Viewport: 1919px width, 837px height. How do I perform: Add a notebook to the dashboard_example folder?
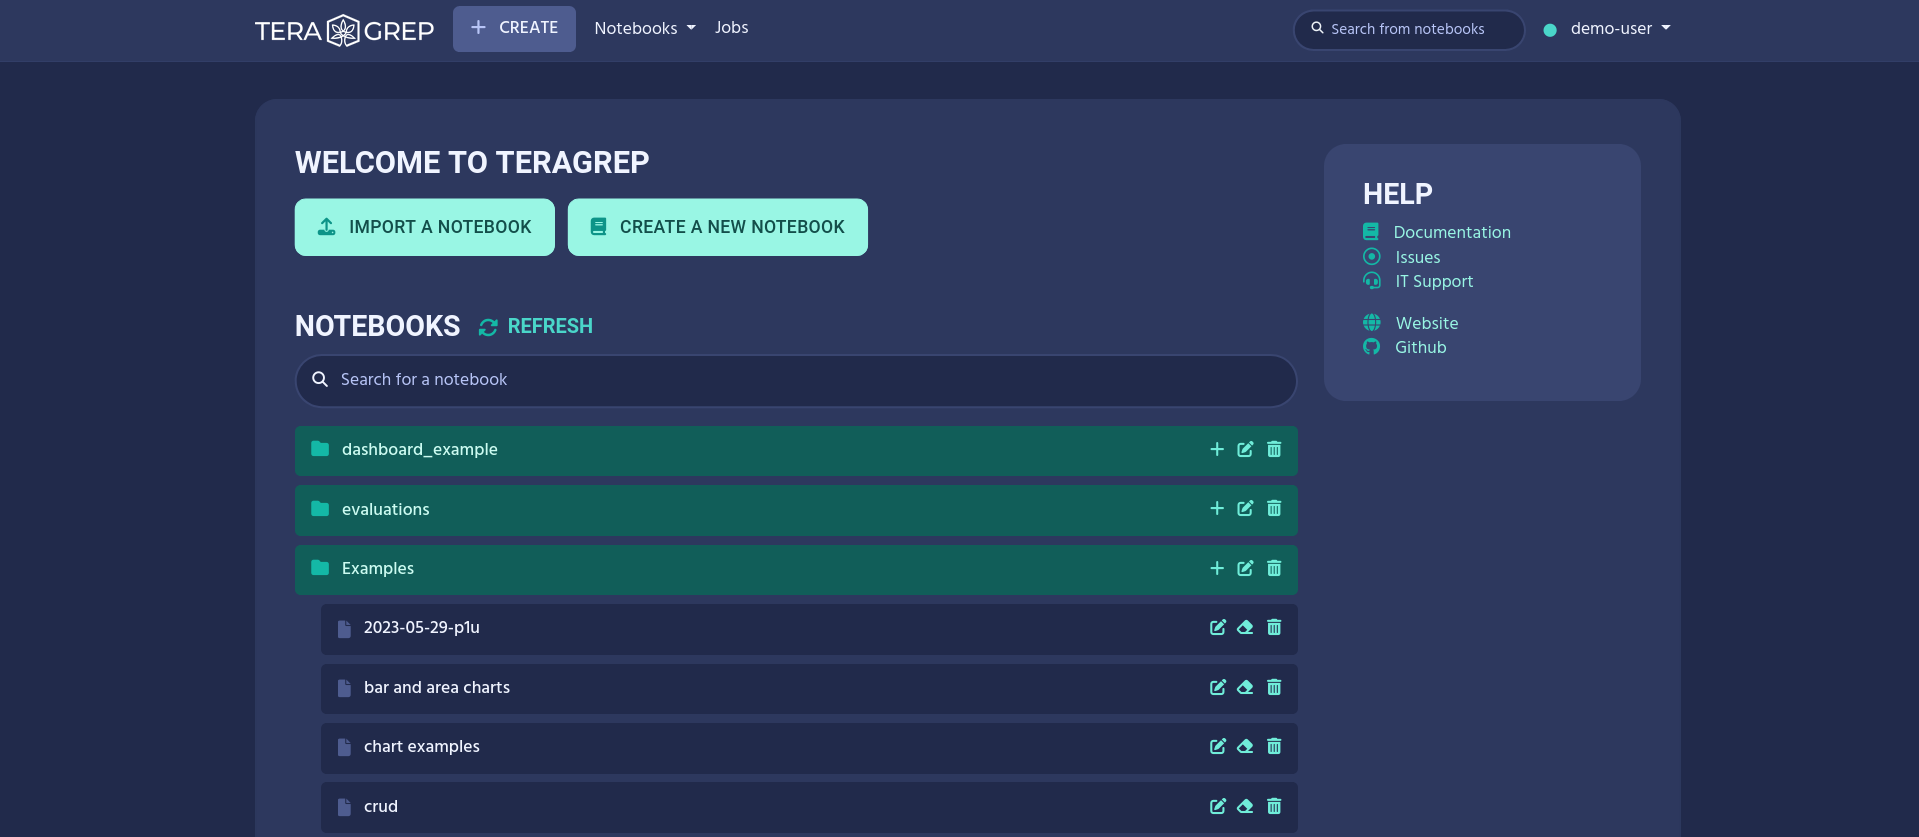pyautogui.click(x=1217, y=449)
